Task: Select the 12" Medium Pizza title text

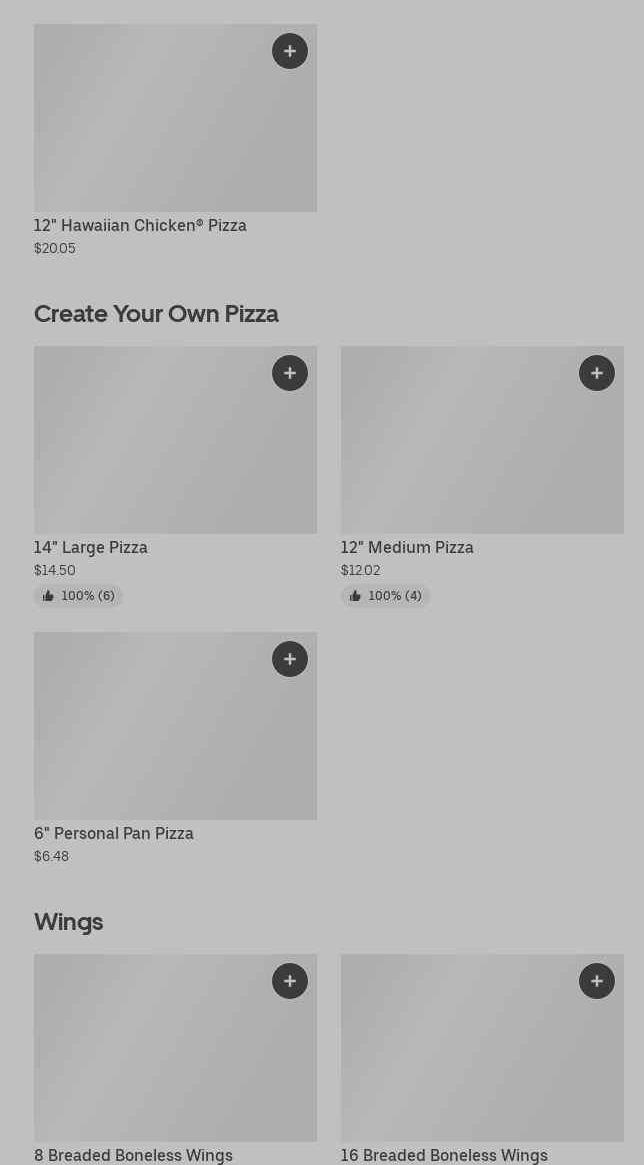Action: 407,548
